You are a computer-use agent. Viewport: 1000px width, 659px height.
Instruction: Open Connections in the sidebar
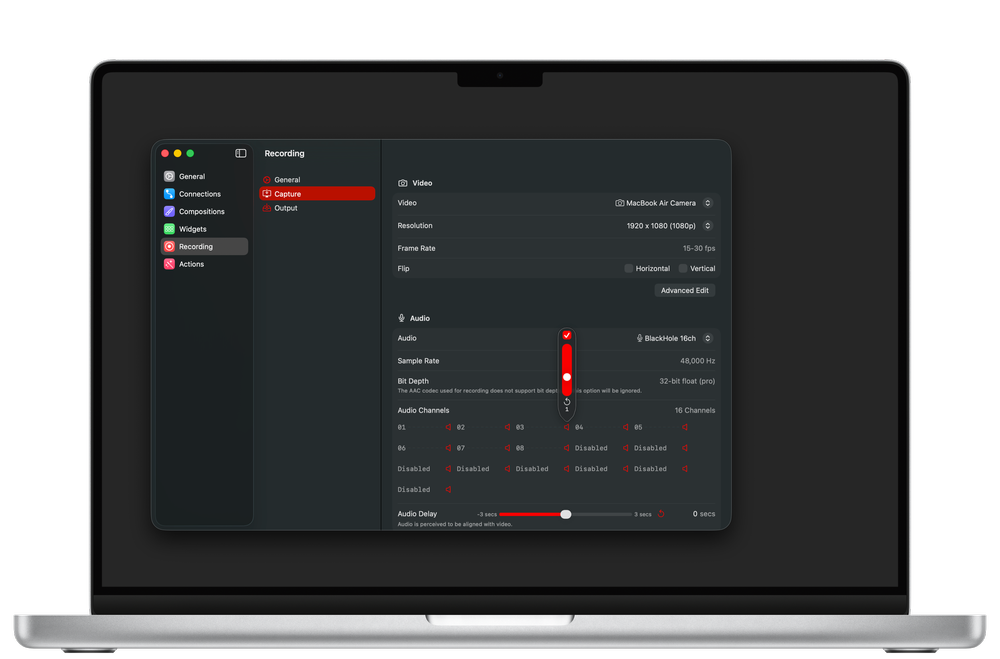204,194
